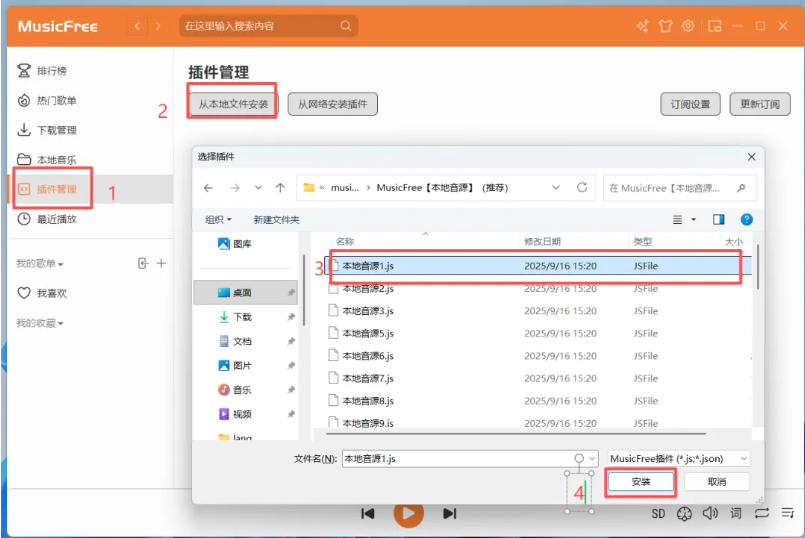The height and width of the screenshot is (538, 805).
Task: Click 取消 cancel button
Action: (x=717, y=482)
